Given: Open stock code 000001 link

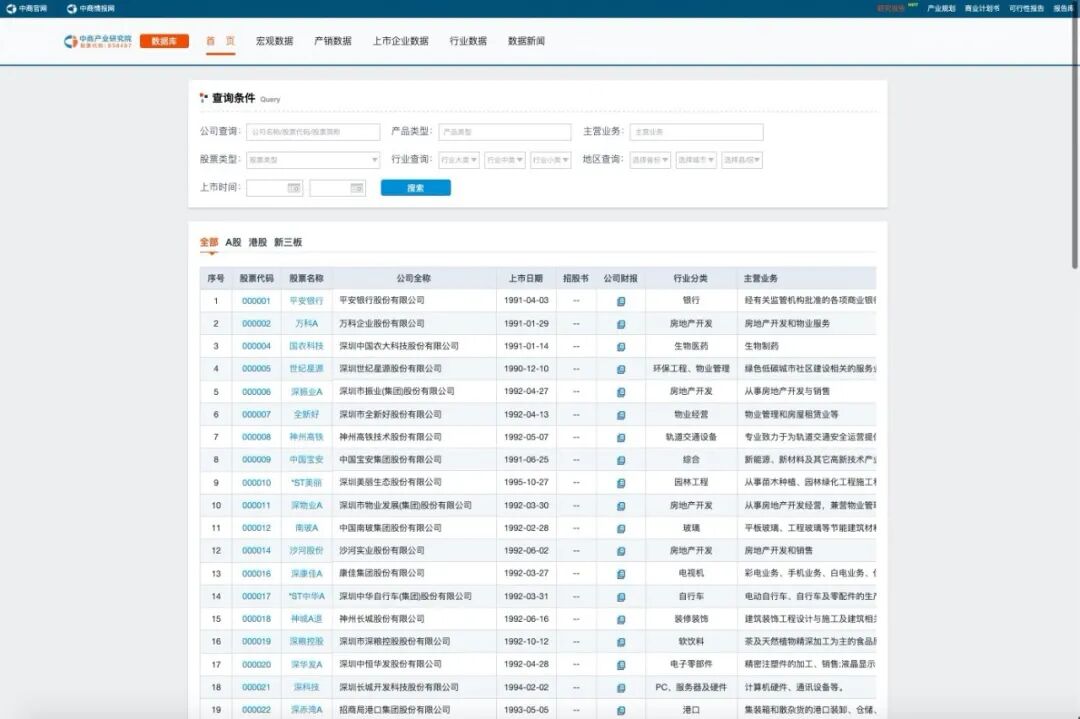Looking at the screenshot, I should click(256, 301).
